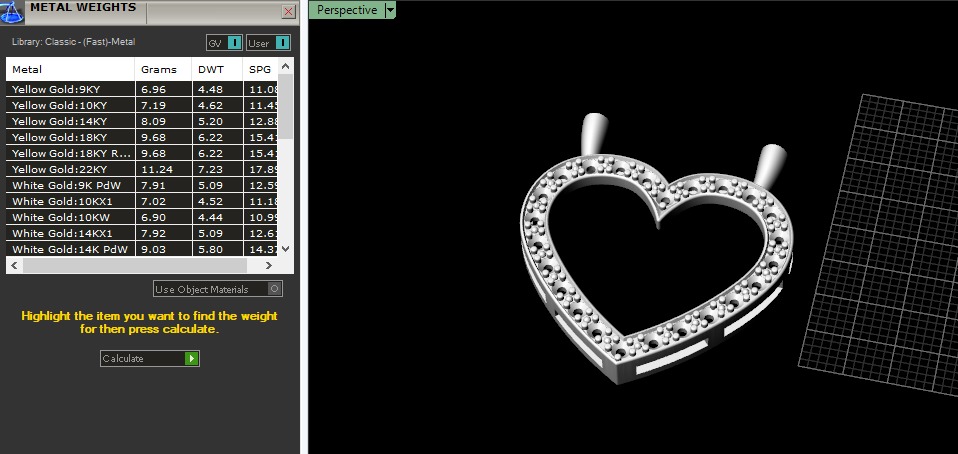Click the table scroll down arrow

coord(286,249)
